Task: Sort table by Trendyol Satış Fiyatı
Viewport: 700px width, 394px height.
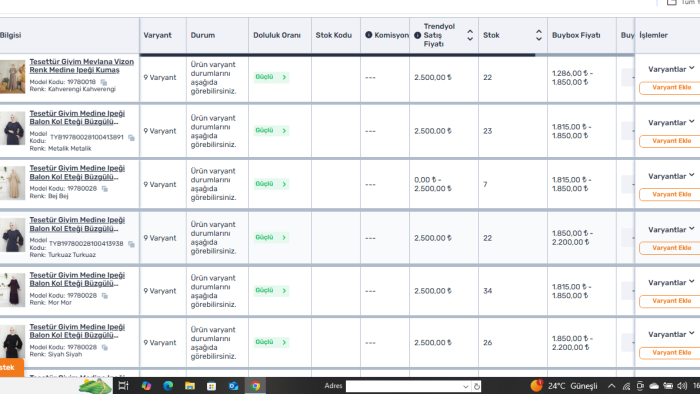Action: [x=470, y=35]
